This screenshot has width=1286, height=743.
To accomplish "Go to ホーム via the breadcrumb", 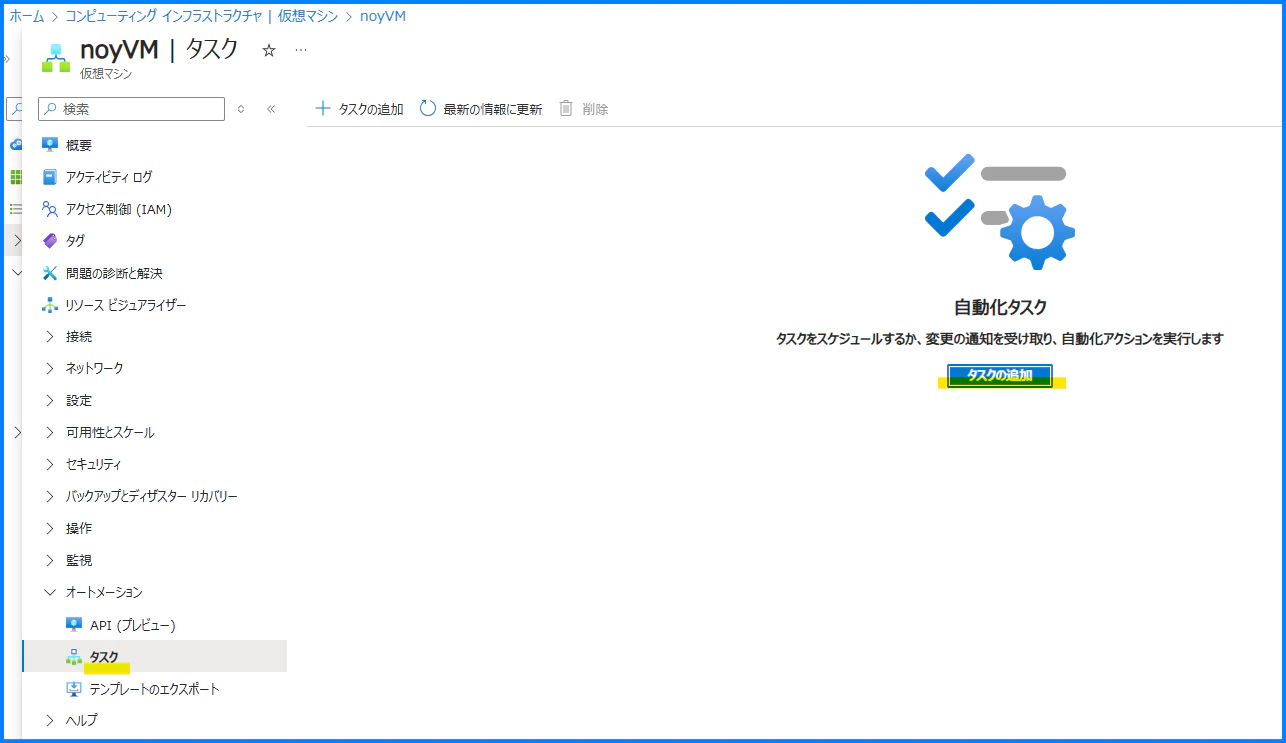I will (x=27, y=16).
